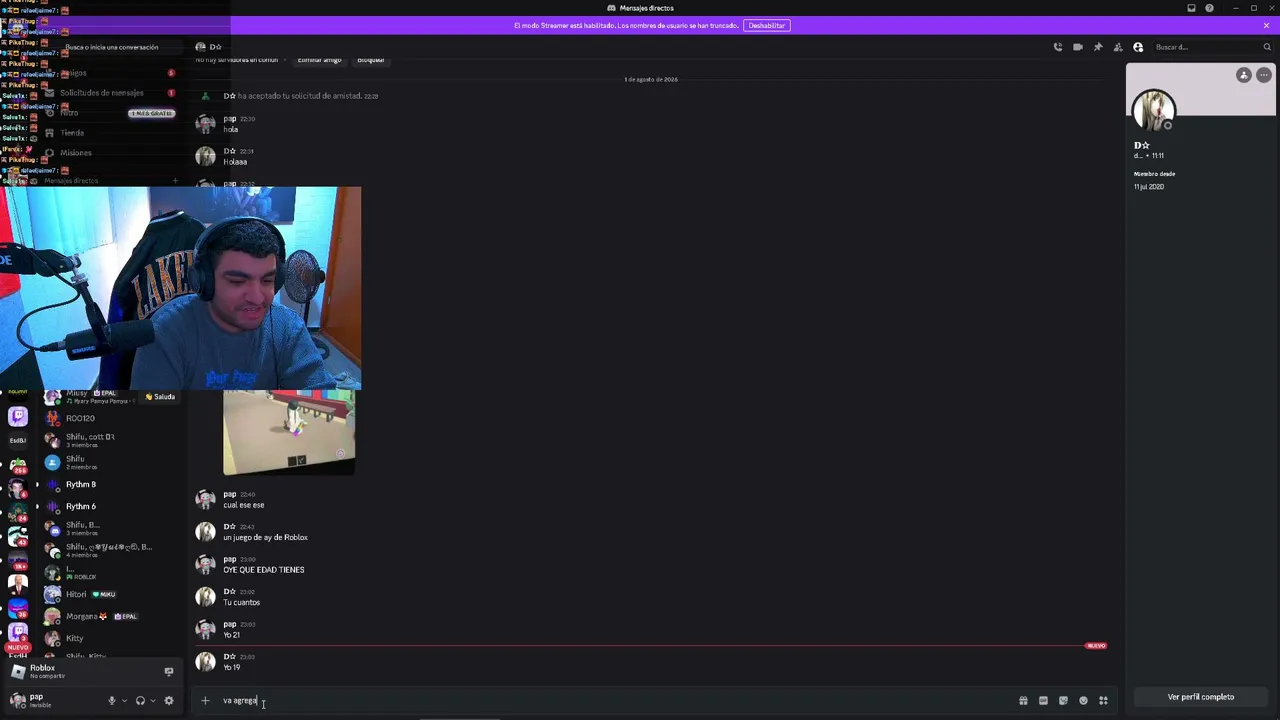Open the GIF picker
Image resolution: width=1280 pixels, height=720 pixels.
pos(1043,701)
